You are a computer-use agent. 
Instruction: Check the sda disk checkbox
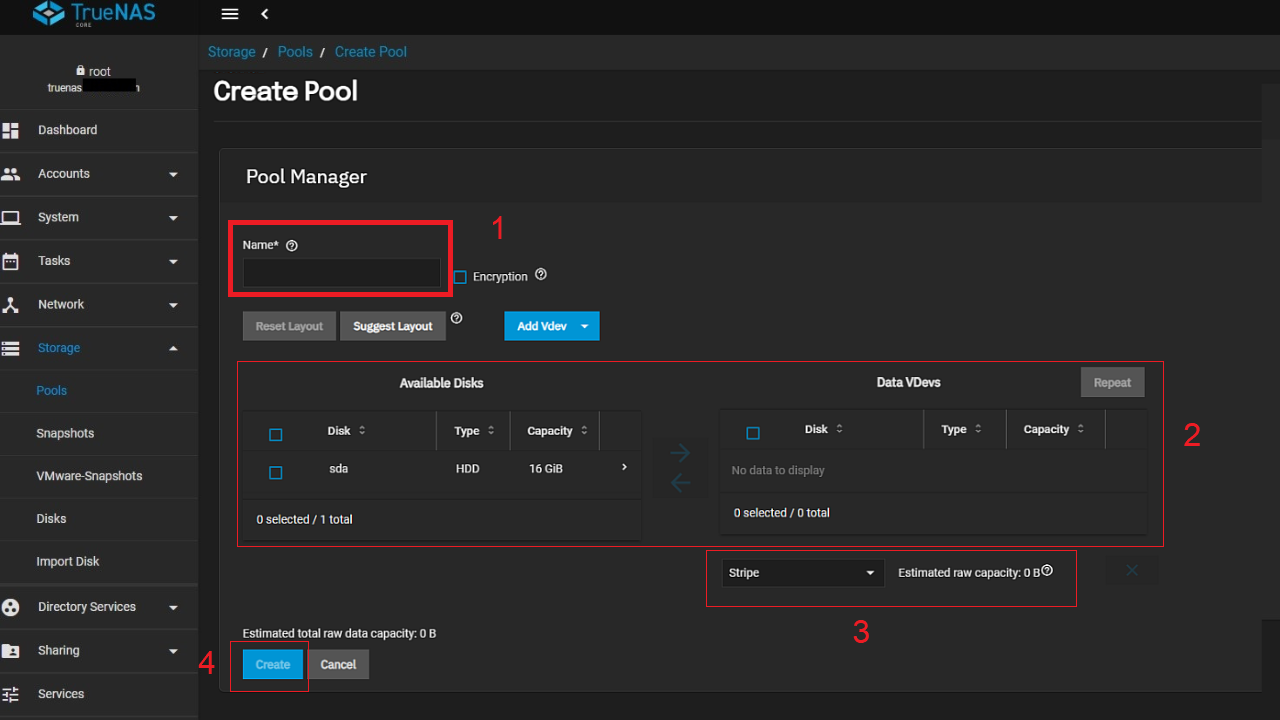tap(275, 472)
